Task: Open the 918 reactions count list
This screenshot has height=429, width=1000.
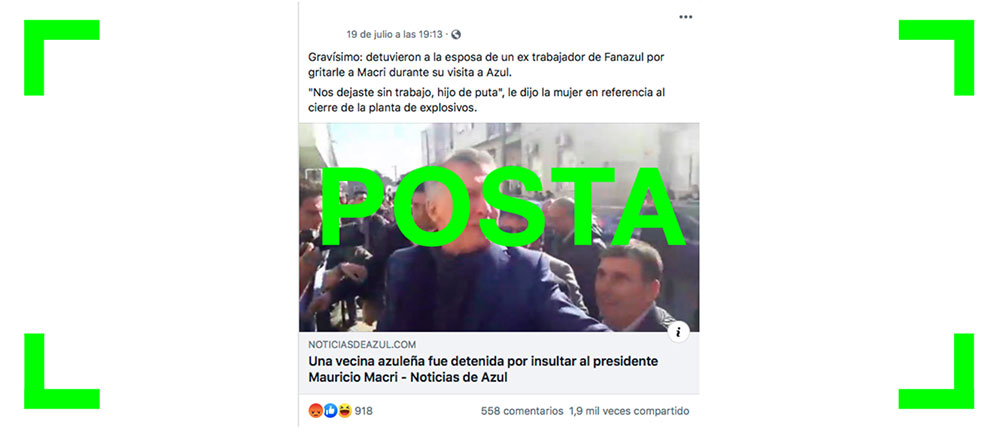Action: [364, 411]
